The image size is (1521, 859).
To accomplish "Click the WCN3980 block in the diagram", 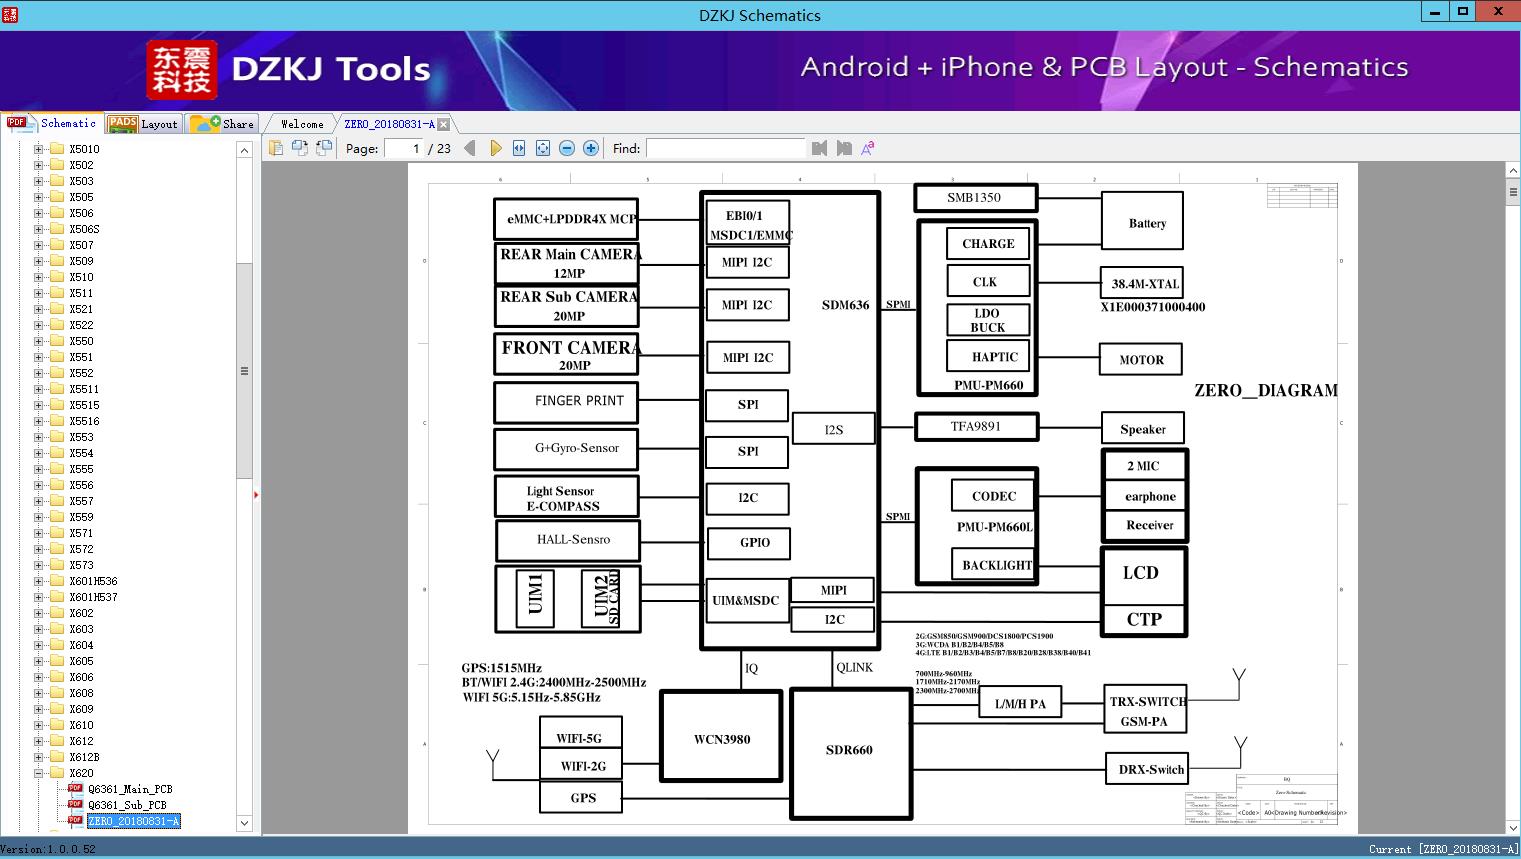I will (721, 736).
